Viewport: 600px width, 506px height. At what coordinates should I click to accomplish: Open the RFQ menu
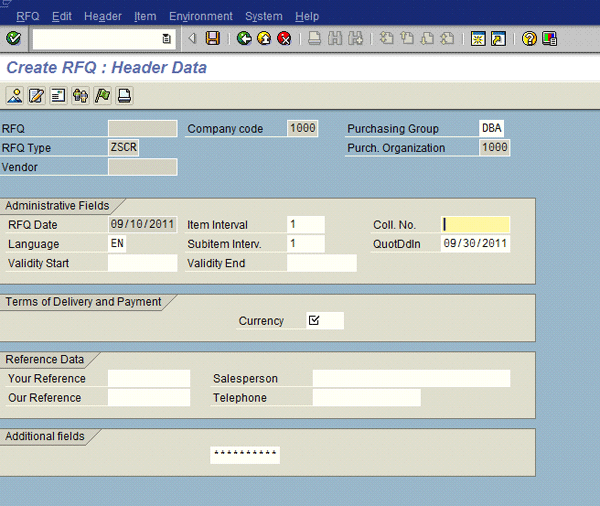tap(27, 17)
